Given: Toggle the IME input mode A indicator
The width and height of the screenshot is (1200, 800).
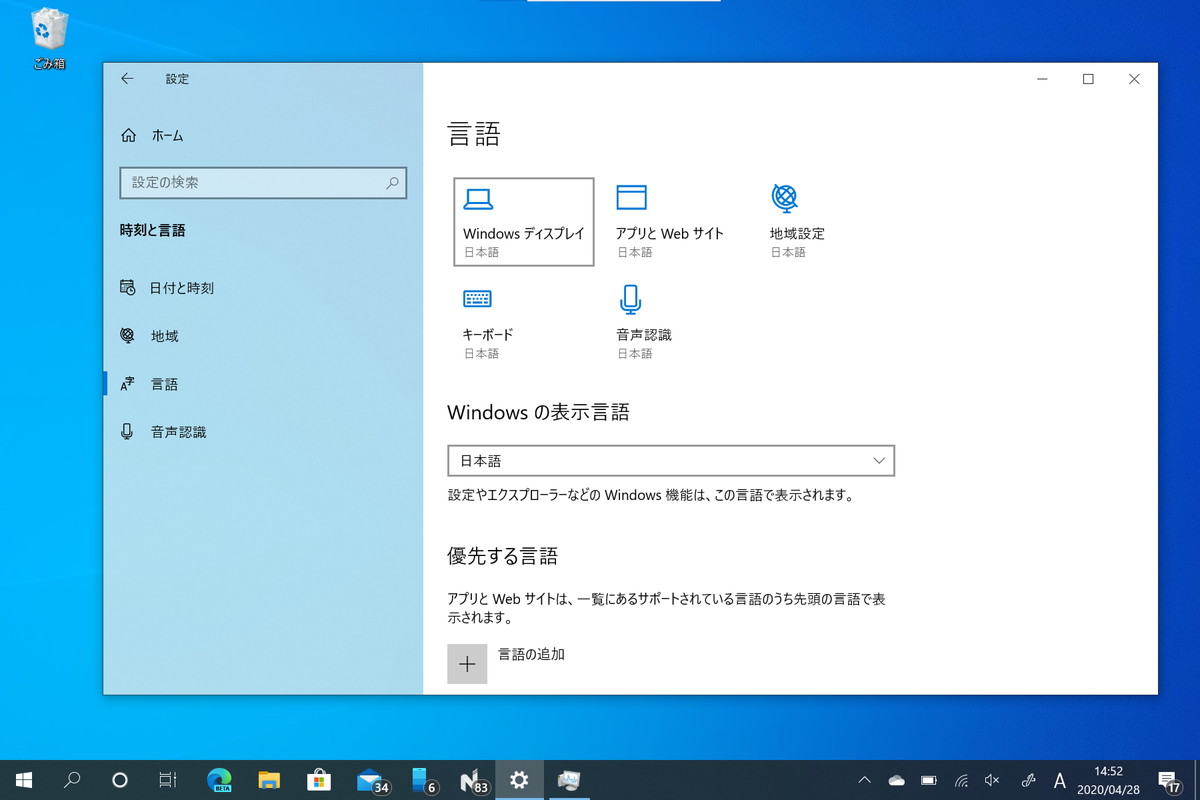Looking at the screenshot, I should pos(1060,780).
